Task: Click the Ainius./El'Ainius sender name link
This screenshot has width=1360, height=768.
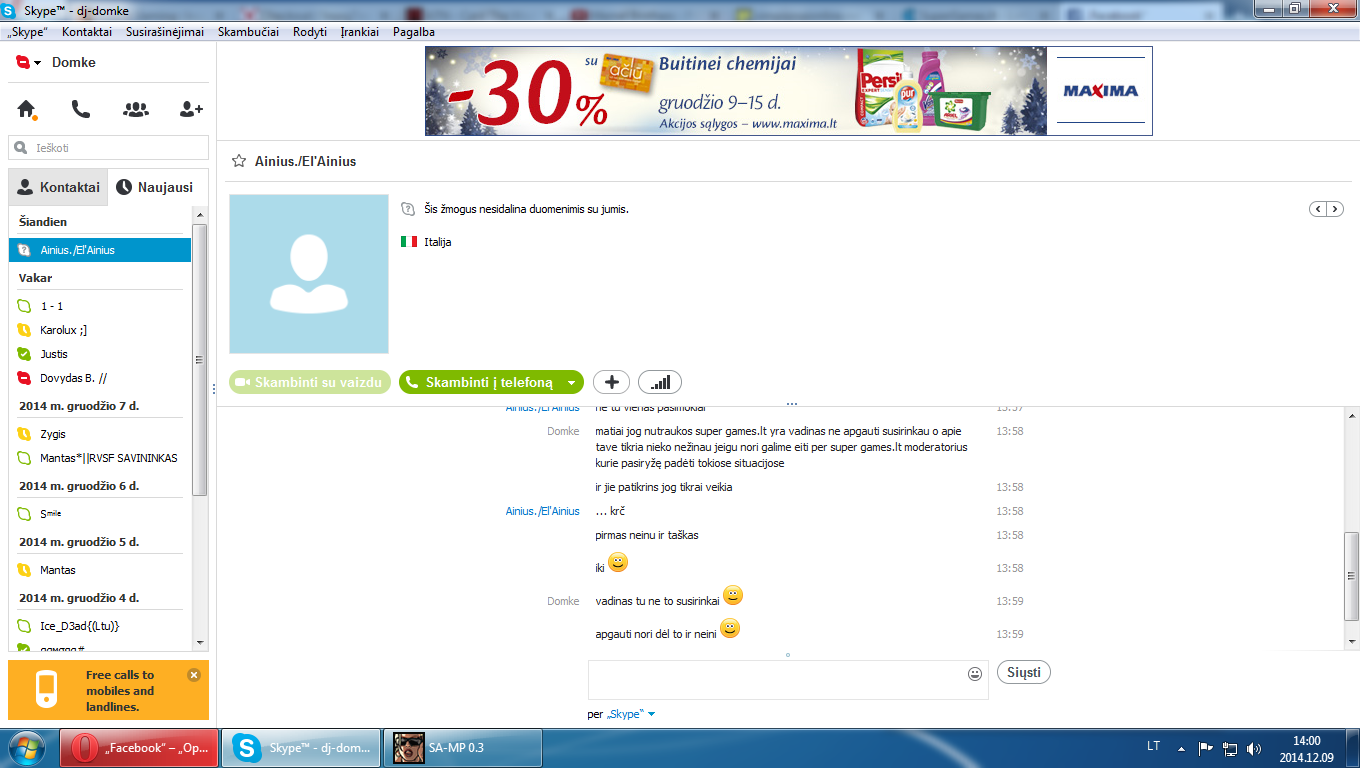Action: click(542, 511)
